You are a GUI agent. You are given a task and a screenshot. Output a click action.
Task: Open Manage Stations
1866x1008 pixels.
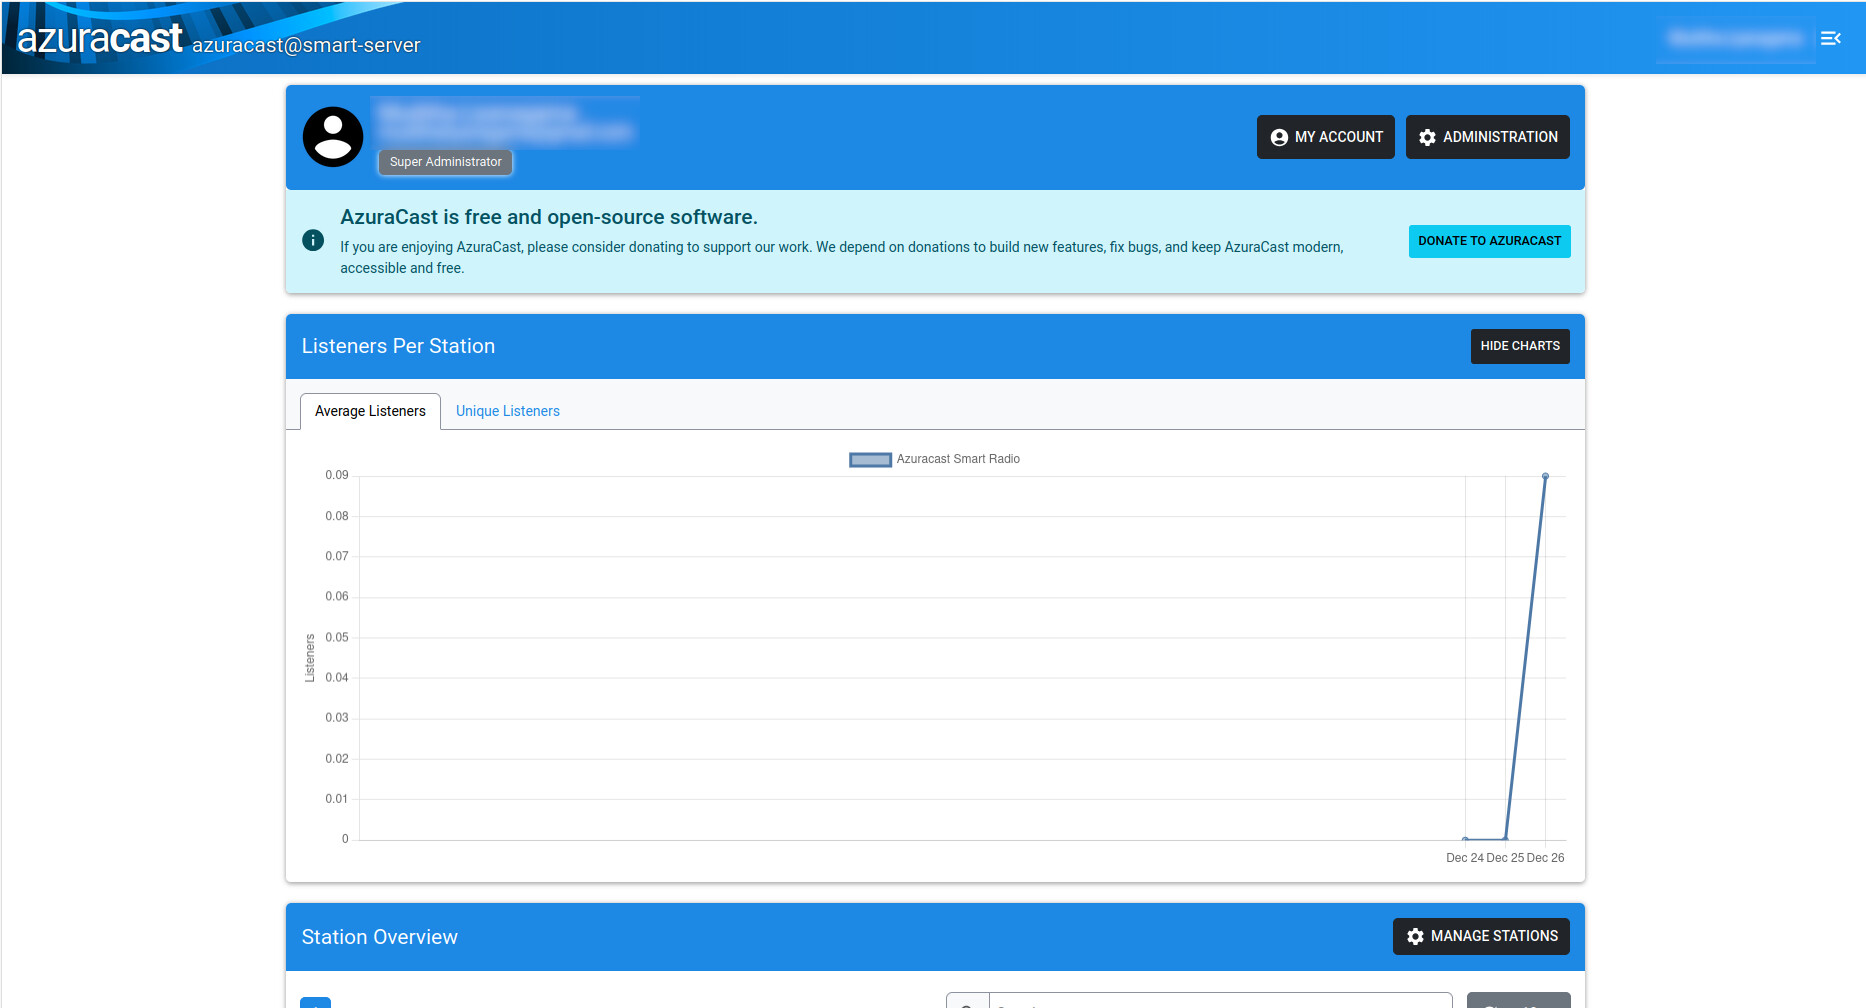(1481, 936)
